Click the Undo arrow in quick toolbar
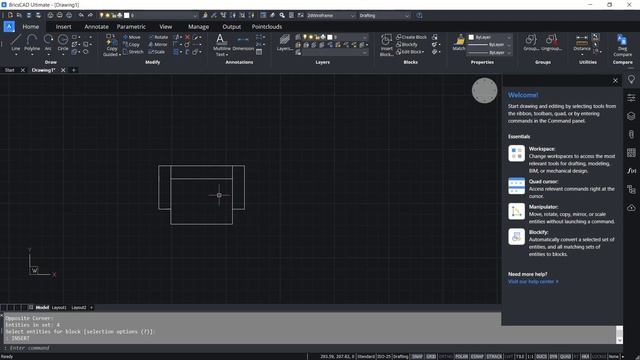Viewport: 640px width, 360px height. click(81, 16)
